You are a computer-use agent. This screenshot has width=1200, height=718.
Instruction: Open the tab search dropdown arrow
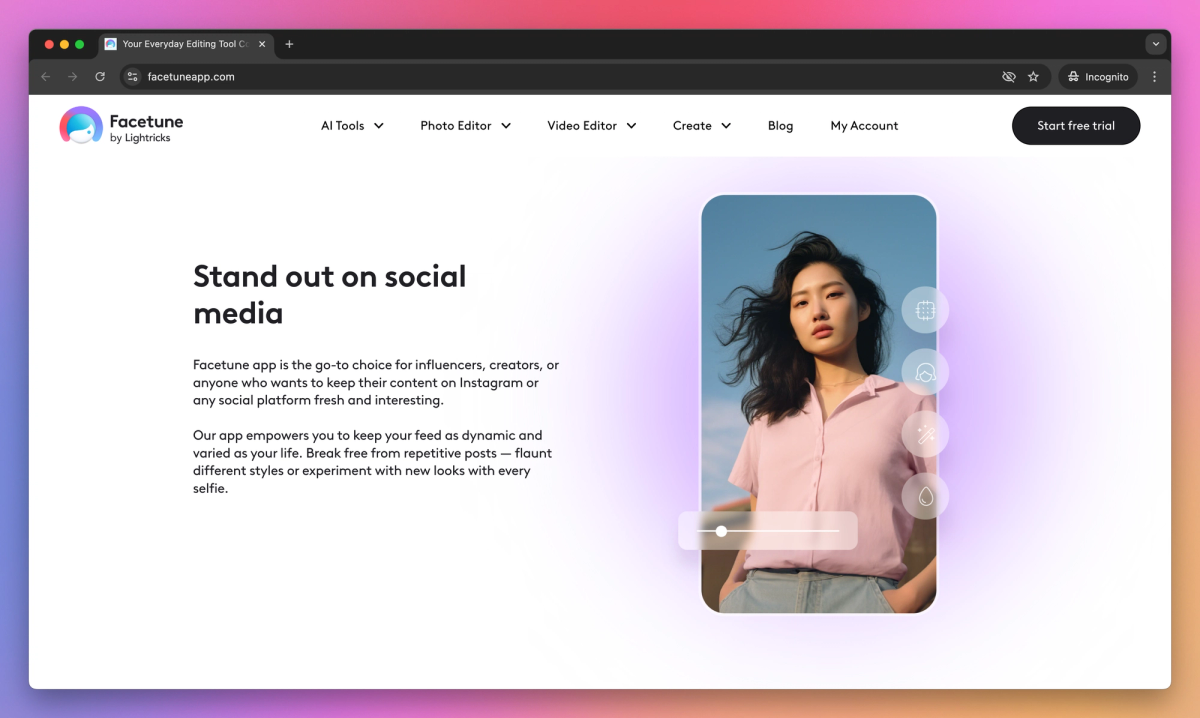[x=1156, y=44]
